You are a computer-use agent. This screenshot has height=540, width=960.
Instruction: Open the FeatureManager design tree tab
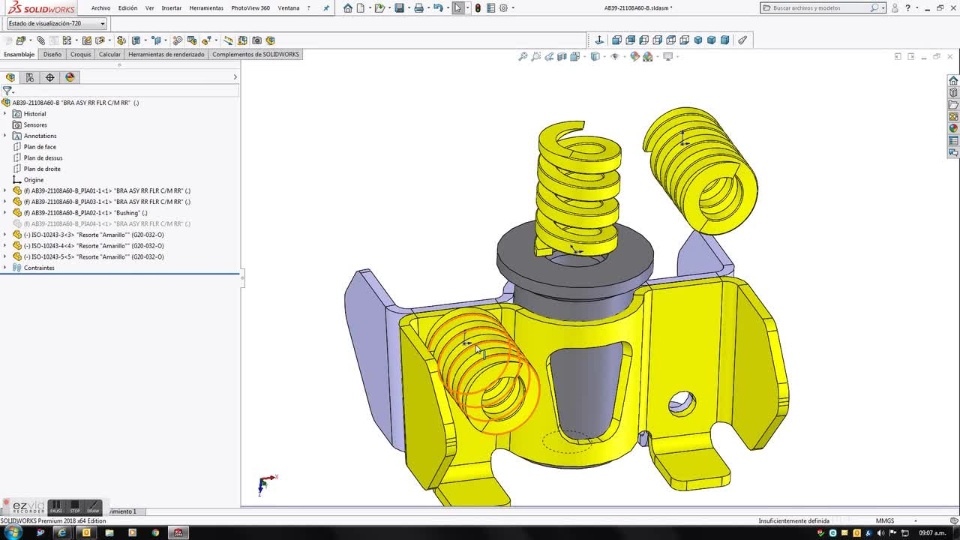[x=11, y=77]
